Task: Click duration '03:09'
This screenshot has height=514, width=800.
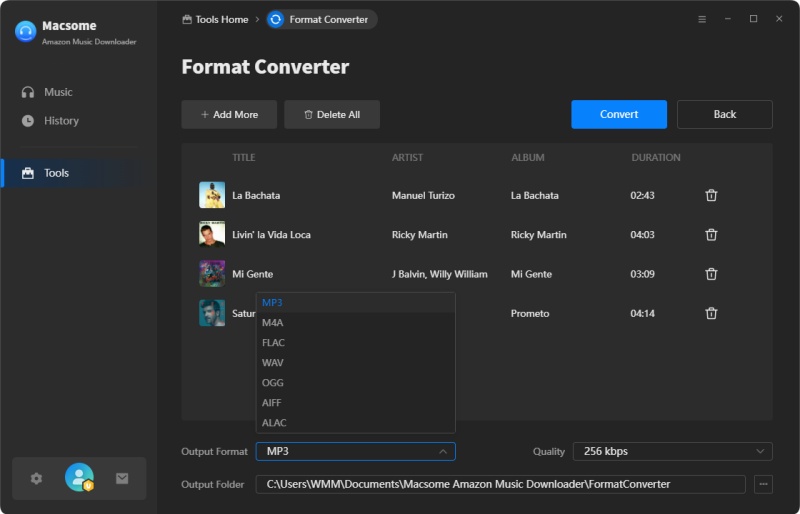Action: click(x=642, y=274)
